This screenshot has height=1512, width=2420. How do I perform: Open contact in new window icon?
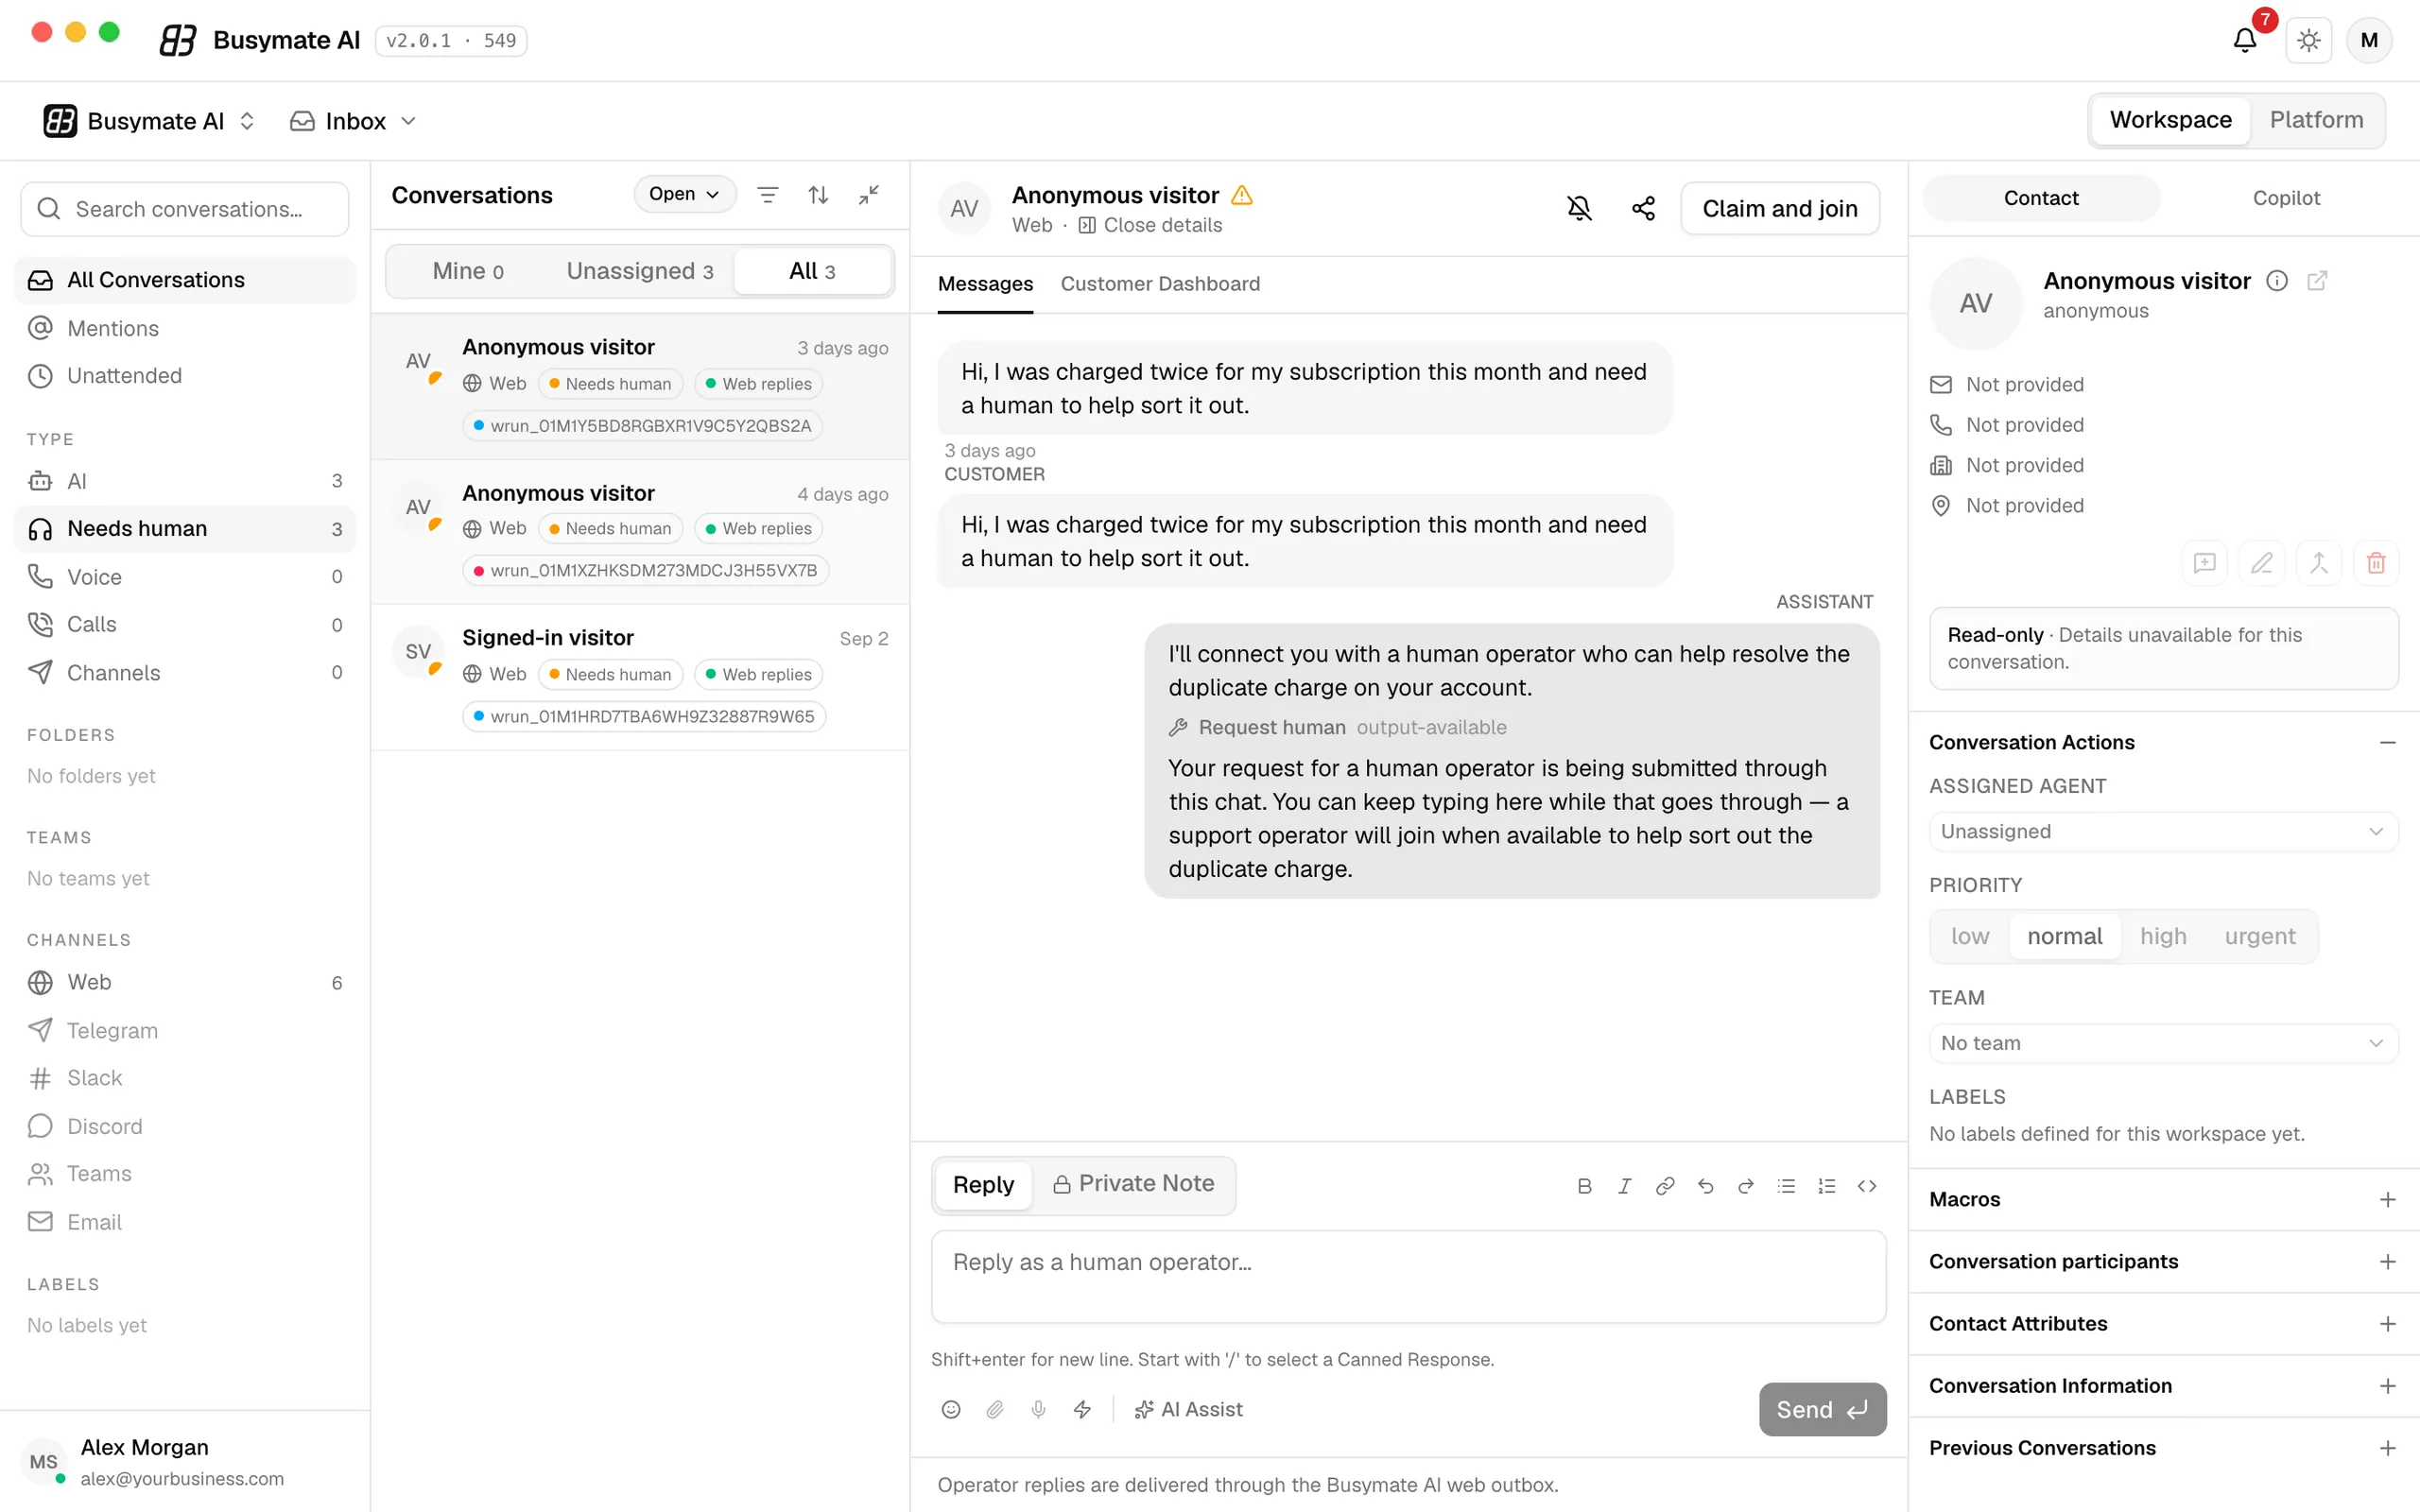pos(2316,281)
